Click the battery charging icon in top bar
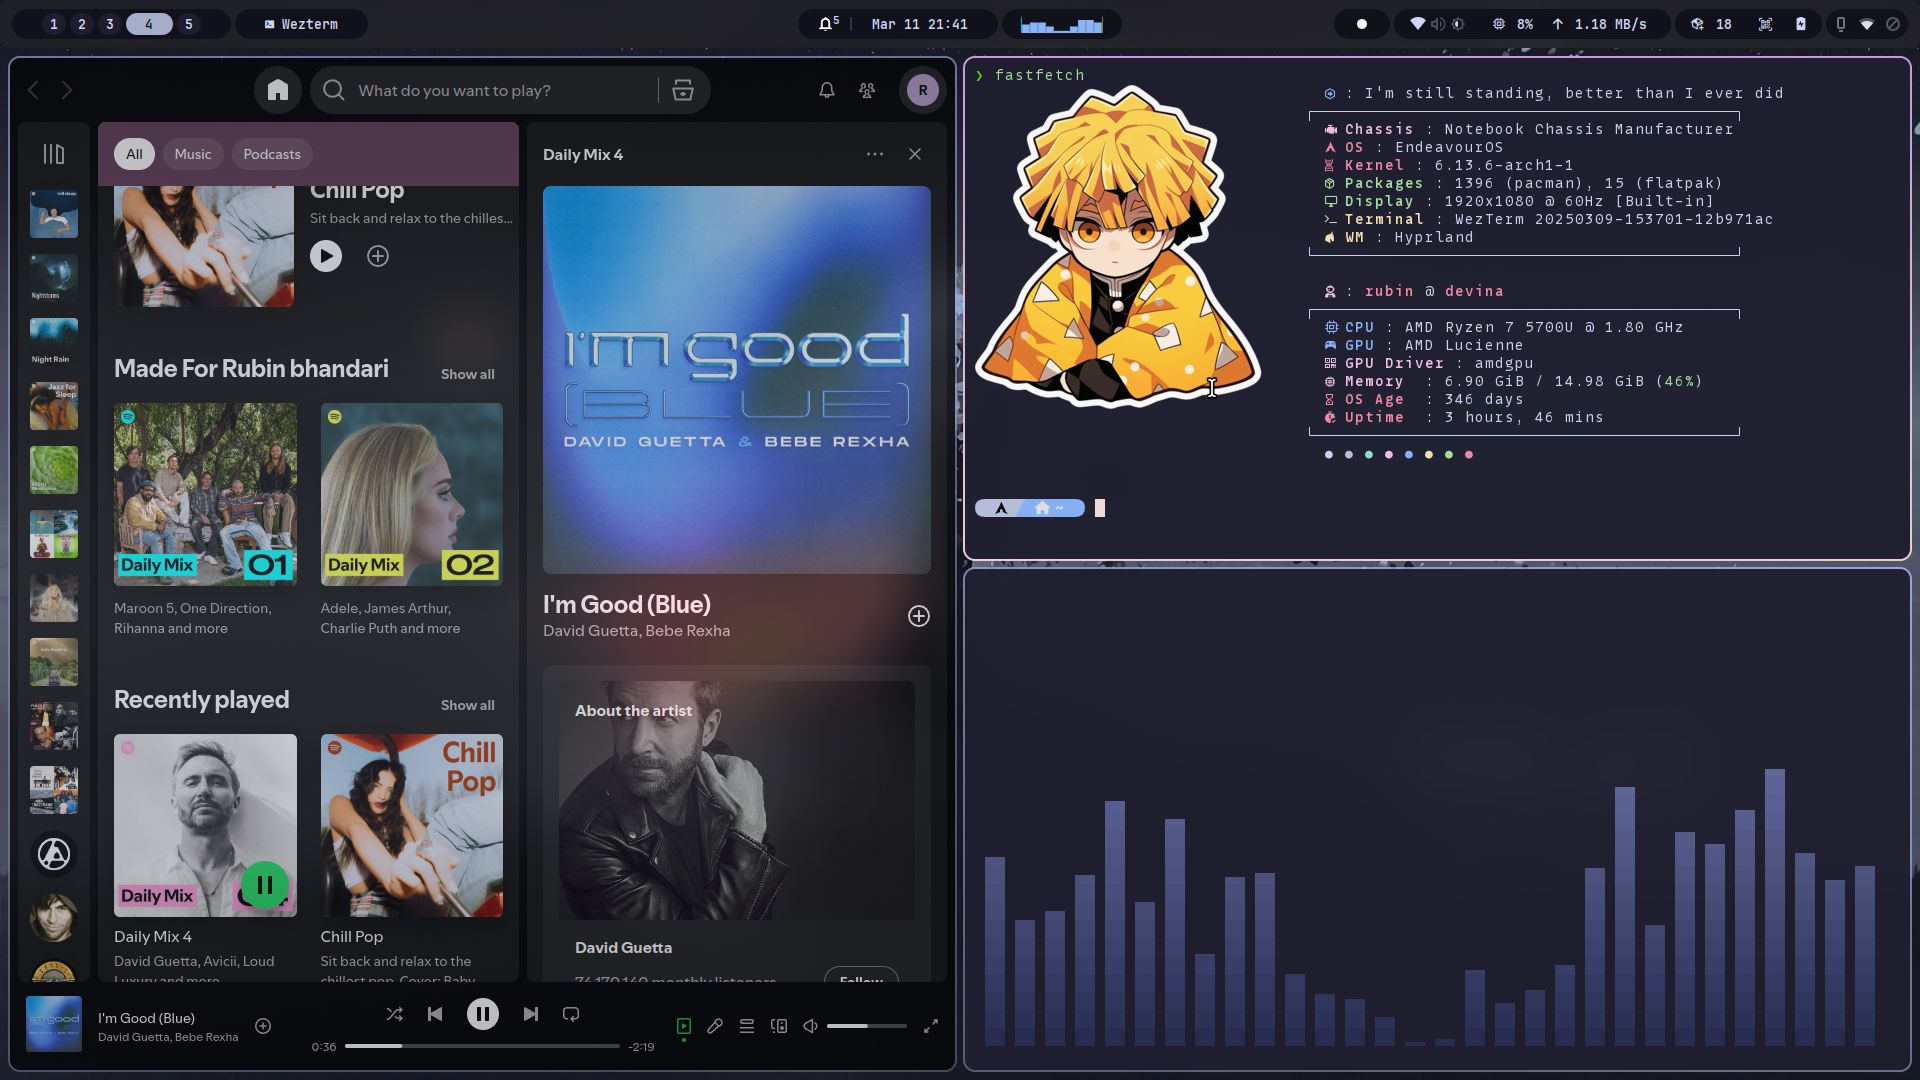1920x1080 pixels. (x=1801, y=24)
